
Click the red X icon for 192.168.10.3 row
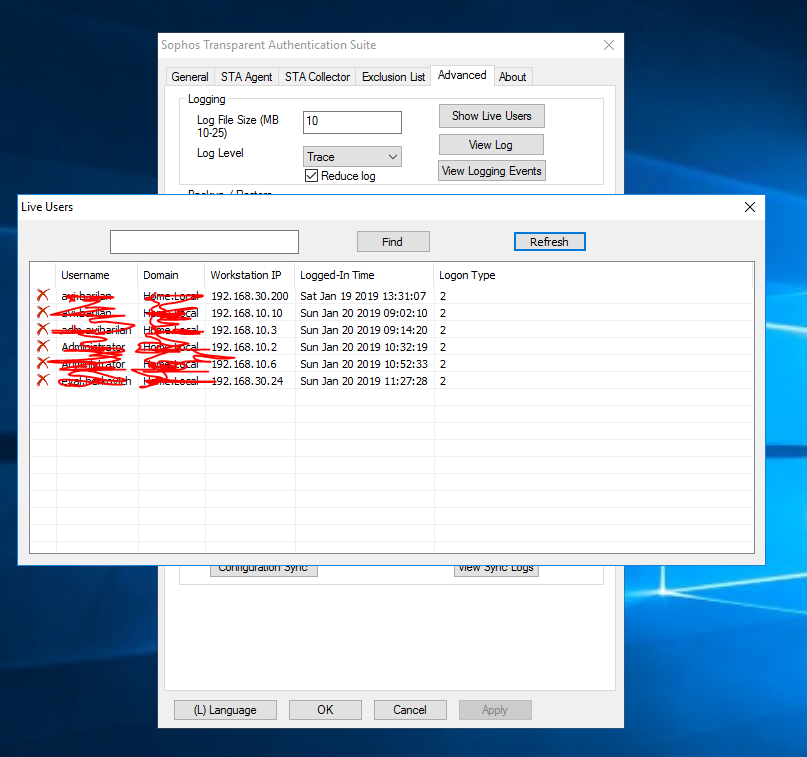tap(43, 329)
